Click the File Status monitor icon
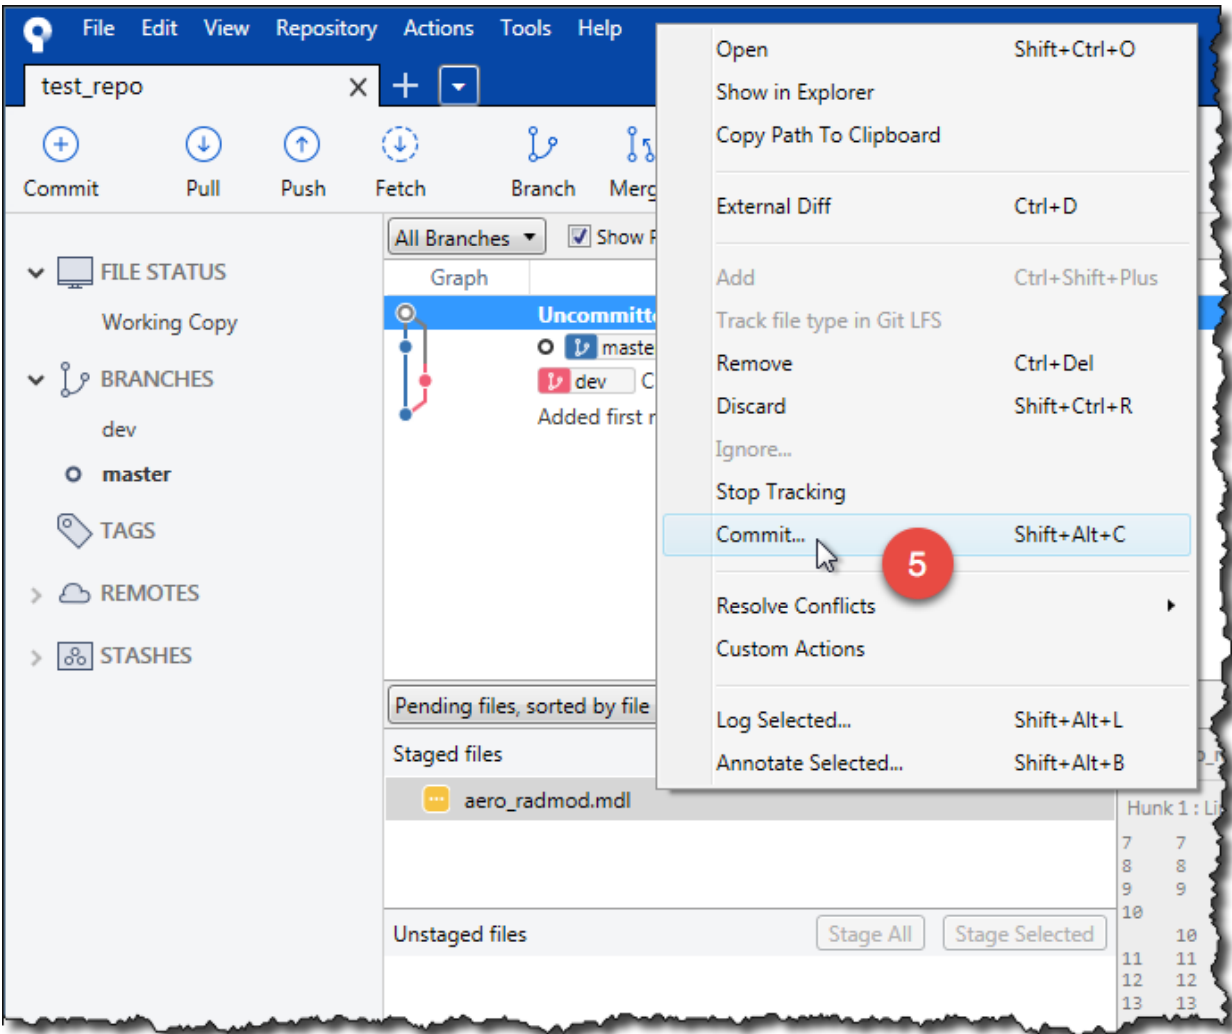The image size is (1232, 1034). pos(74,272)
